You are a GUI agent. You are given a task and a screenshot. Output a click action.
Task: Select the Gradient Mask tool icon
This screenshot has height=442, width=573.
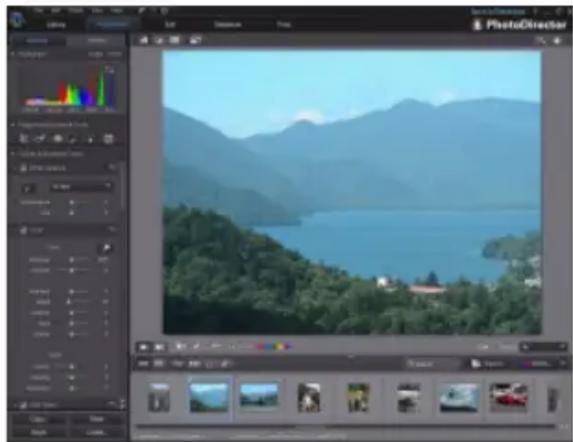(x=108, y=138)
